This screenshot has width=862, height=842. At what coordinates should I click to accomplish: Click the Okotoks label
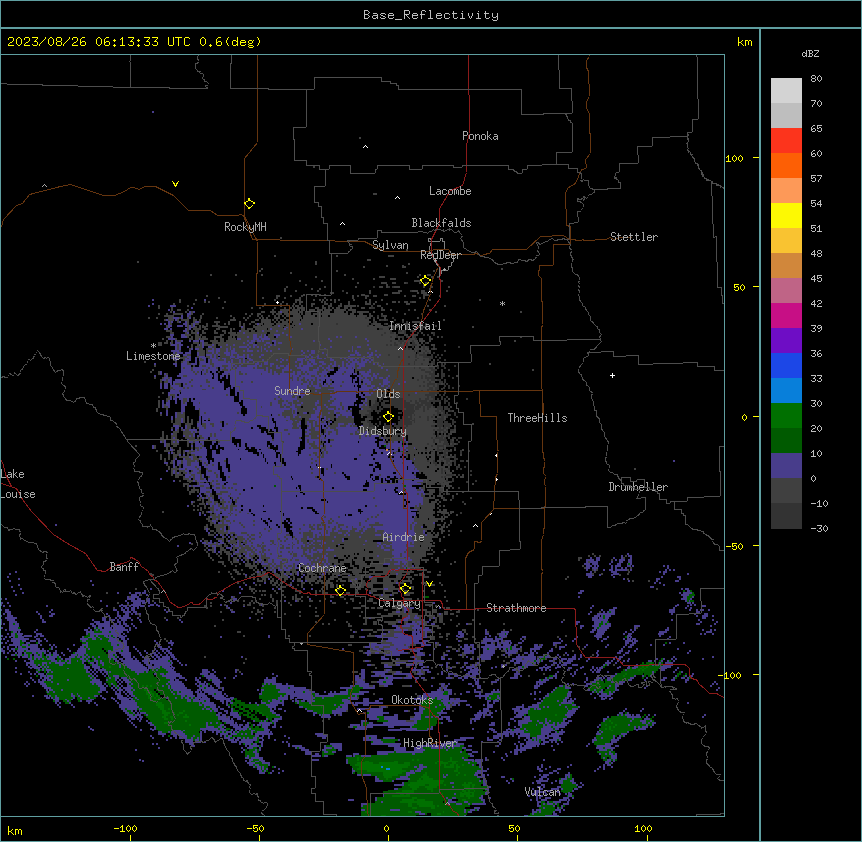coord(412,700)
